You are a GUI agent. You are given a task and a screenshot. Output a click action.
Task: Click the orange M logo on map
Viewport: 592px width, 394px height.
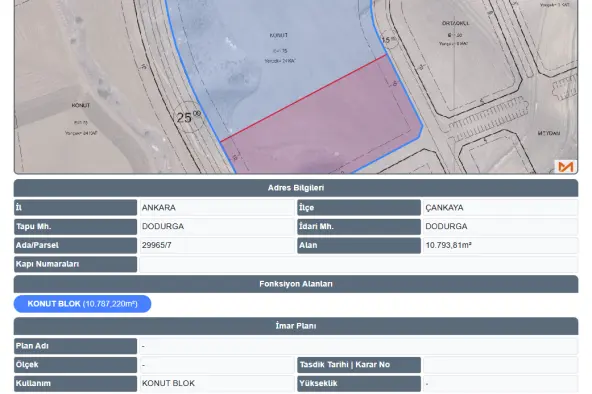(x=566, y=166)
